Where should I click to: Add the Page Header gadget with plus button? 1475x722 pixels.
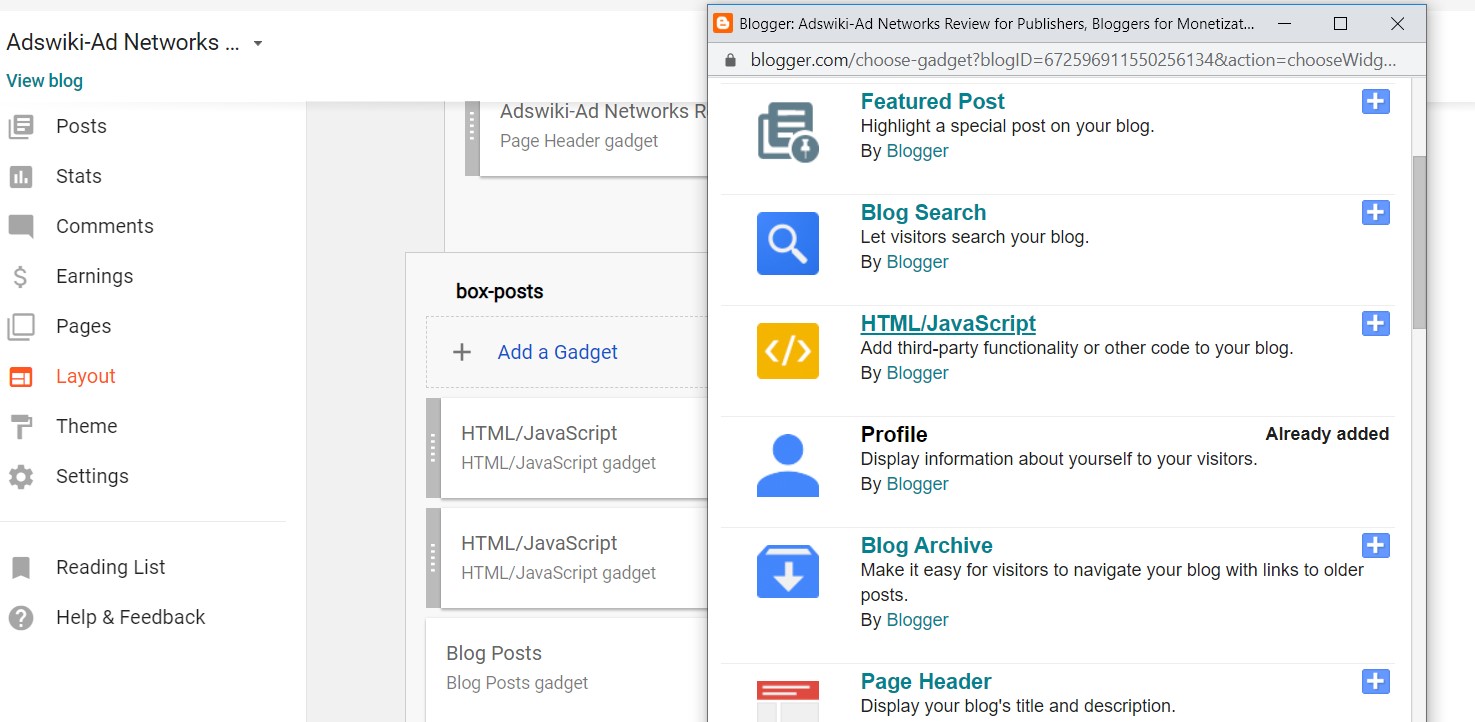click(x=1376, y=681)
